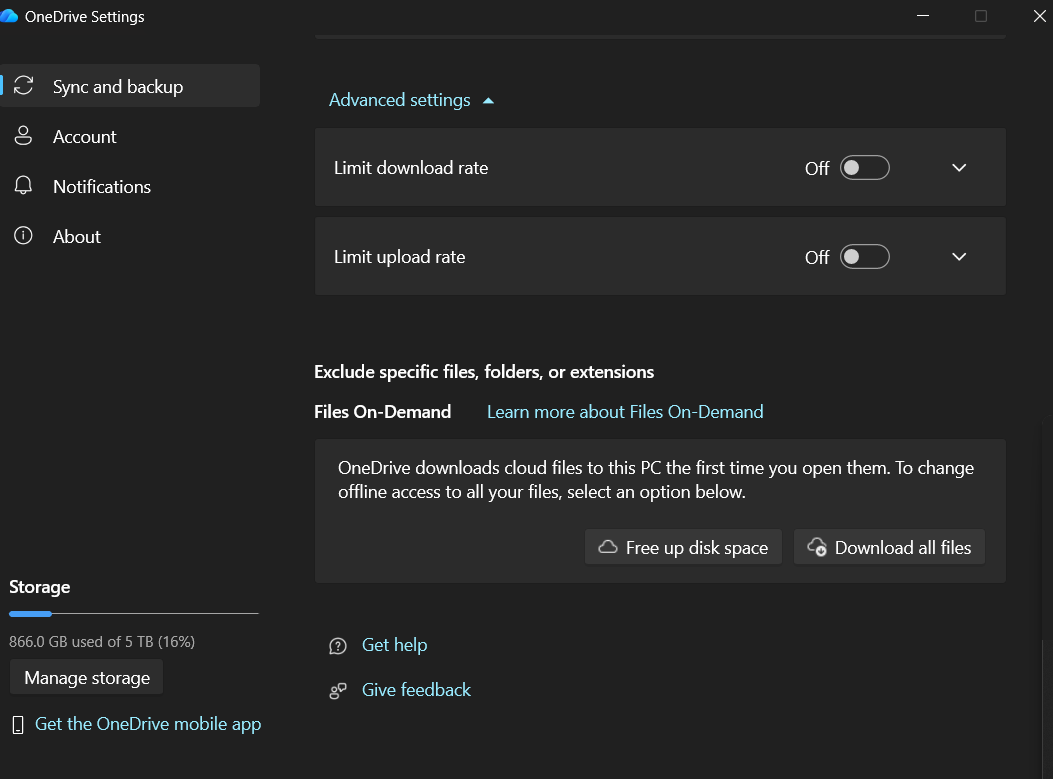Image resolution: width=1053 pixels, height=779 pixels.
Task: Click the Sync and backup arrows icon
Action: pos(23,86)
